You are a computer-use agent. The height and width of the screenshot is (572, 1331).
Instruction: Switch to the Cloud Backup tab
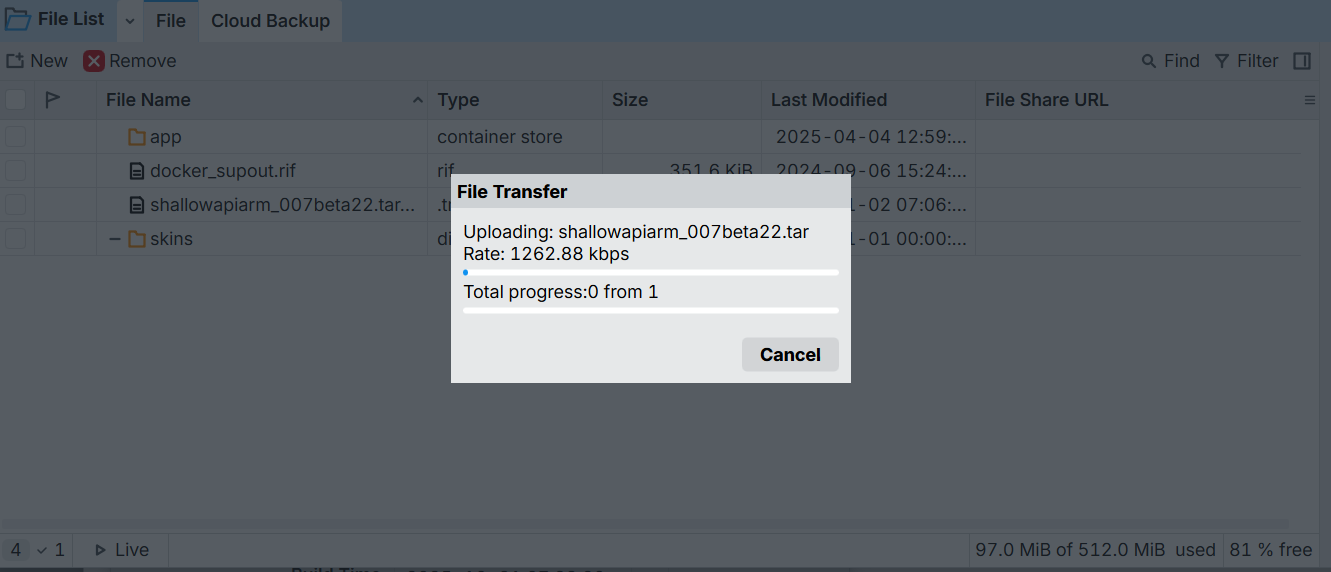pyautogui.click(x=270, y=21)
